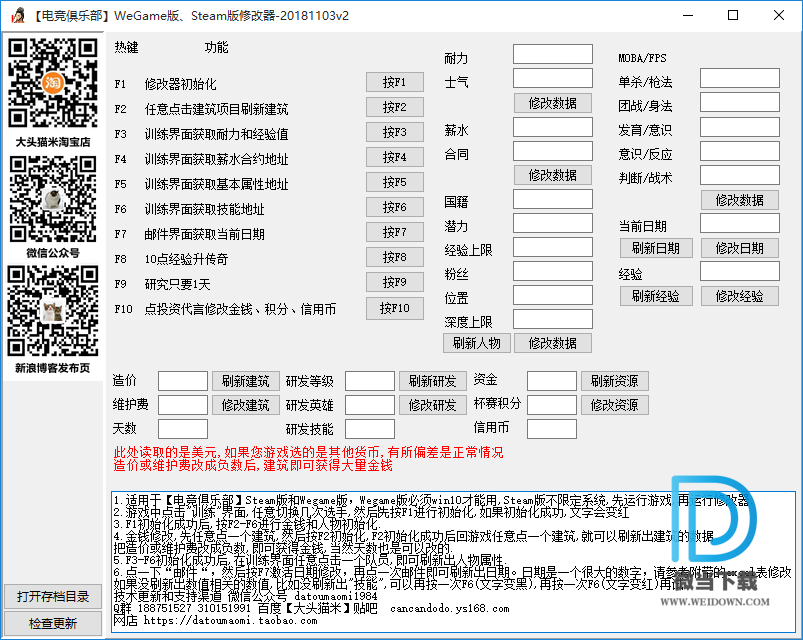Viewport: 803px width, 640px height.
Task: Focus the 耐力 input field
Action: [x=553, y=54]
